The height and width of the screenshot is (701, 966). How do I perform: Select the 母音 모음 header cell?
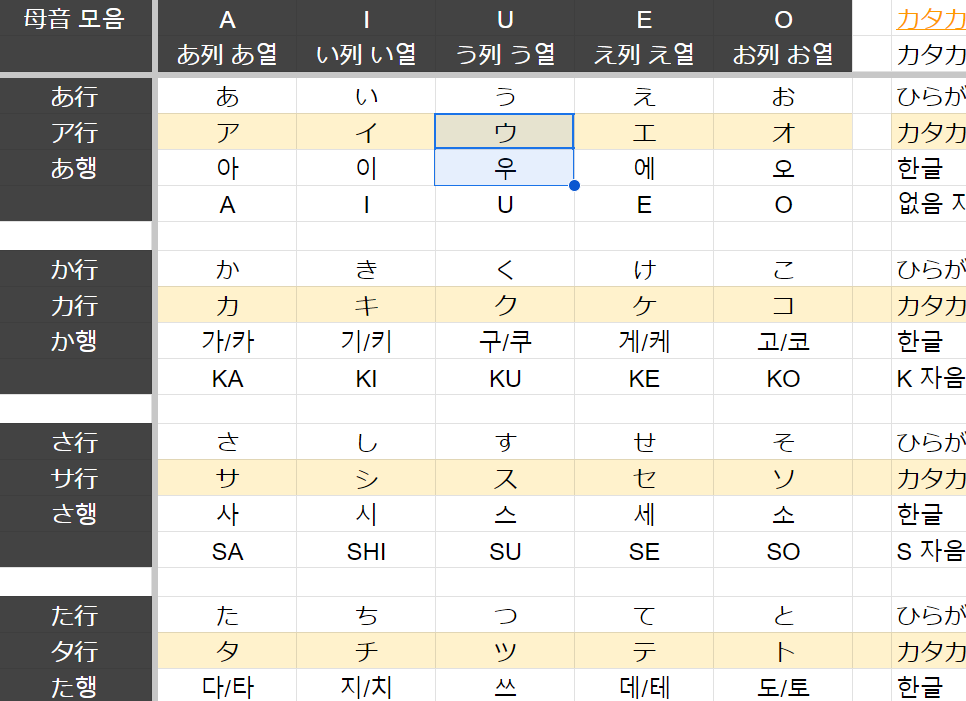[x=75, y=19]
